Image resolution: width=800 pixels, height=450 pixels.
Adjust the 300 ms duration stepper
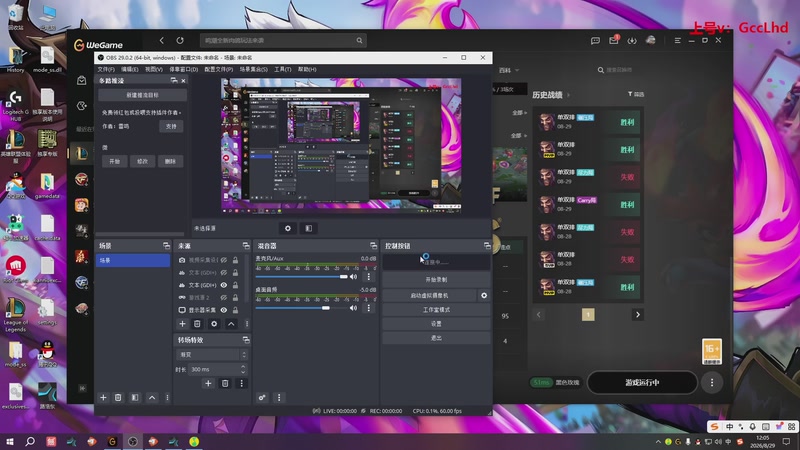tap(243, 369)
